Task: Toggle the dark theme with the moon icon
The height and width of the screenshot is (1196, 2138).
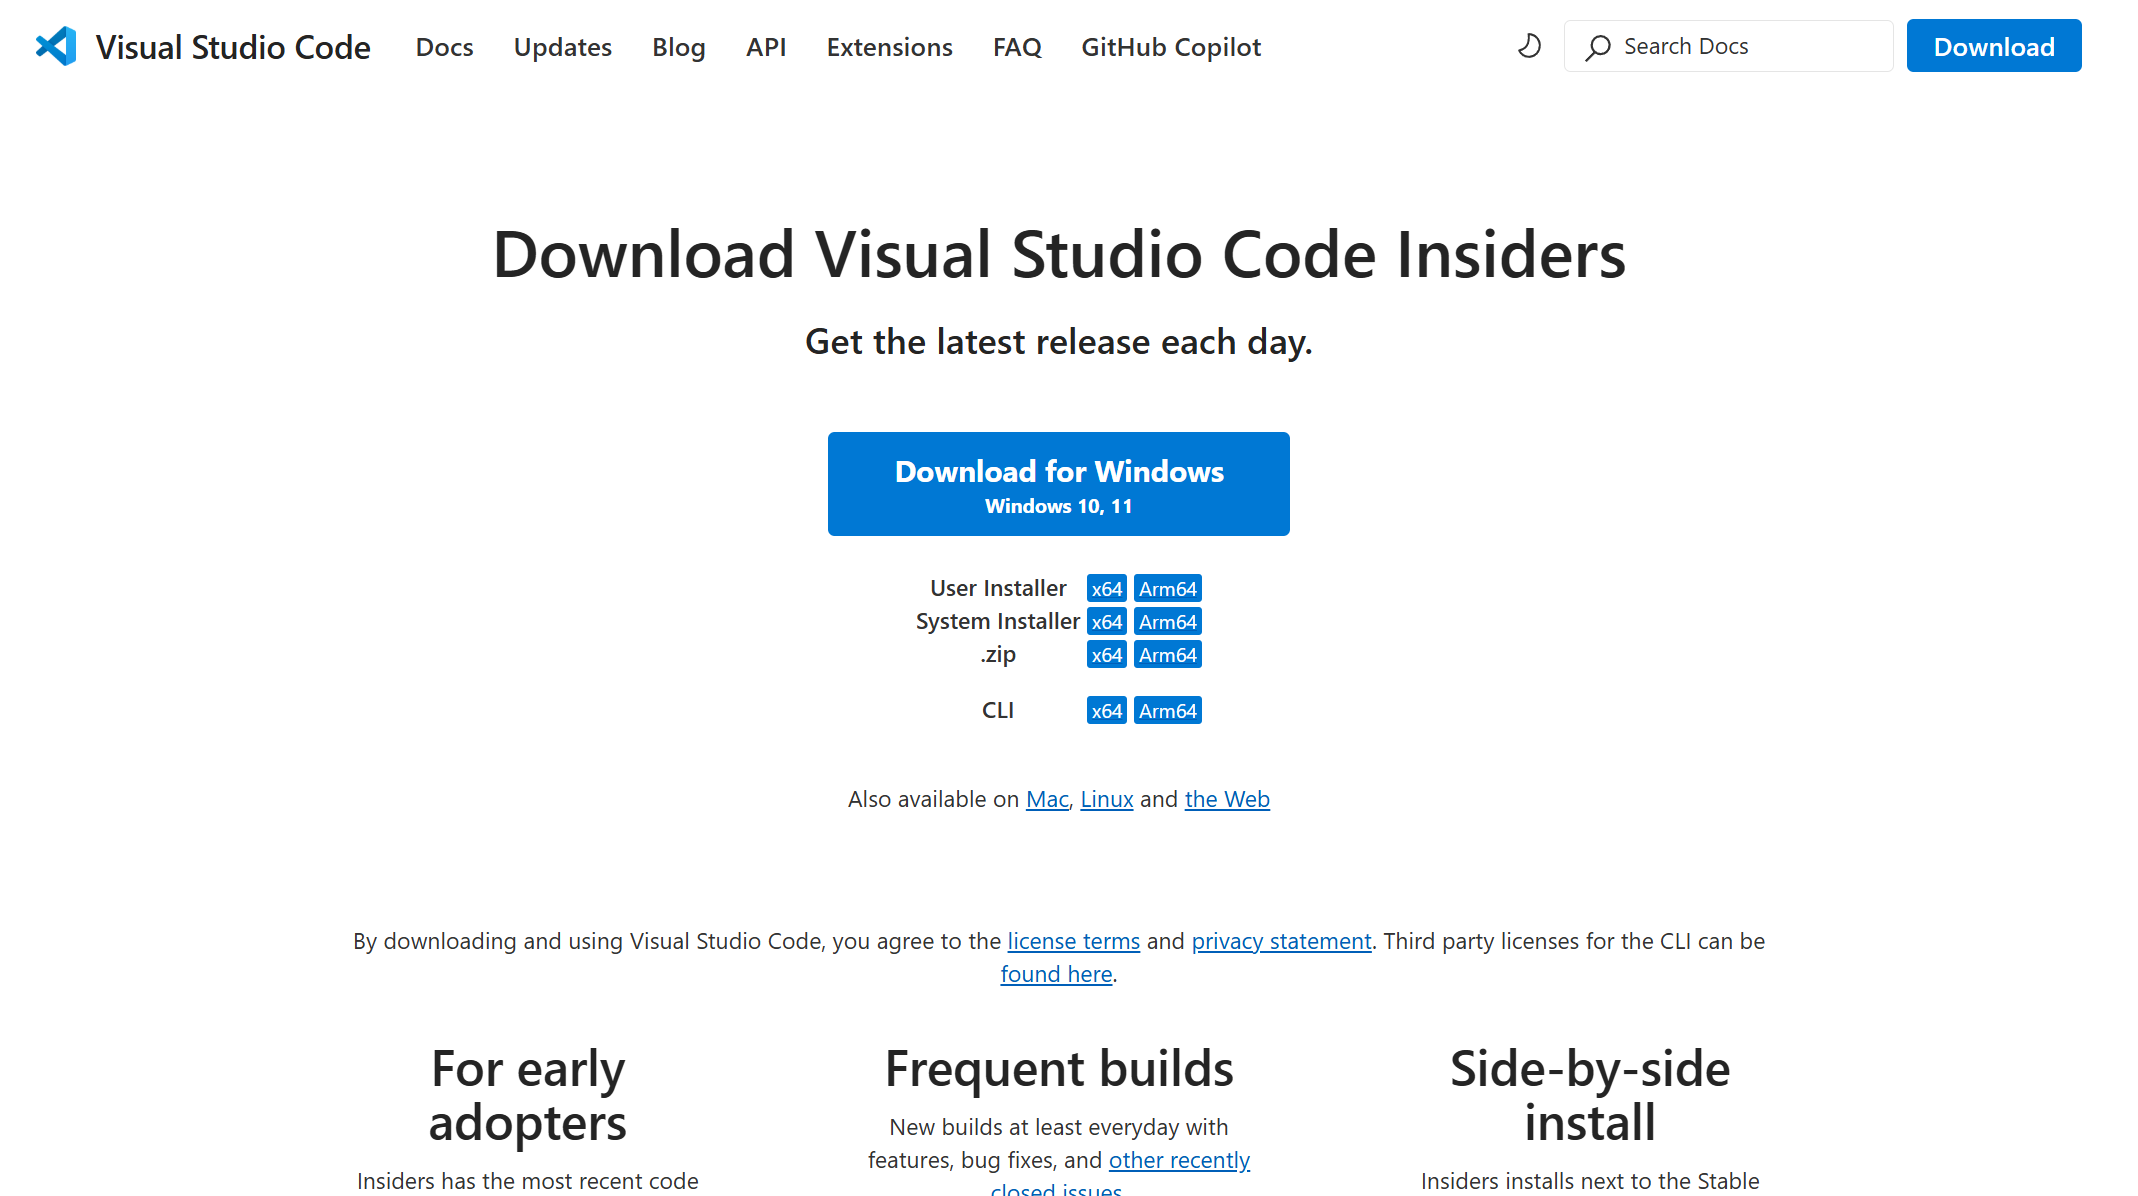Action: (1528, 46)
